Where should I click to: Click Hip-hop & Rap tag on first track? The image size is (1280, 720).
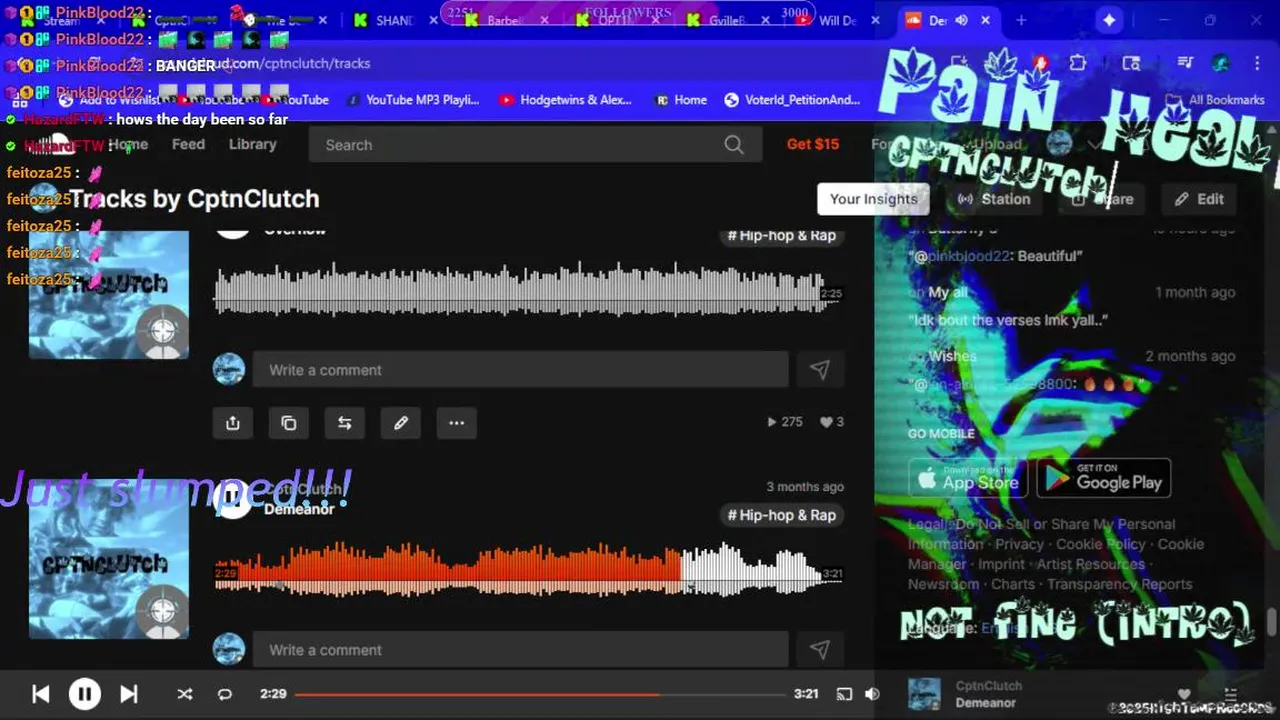click(x=781, y=236)
